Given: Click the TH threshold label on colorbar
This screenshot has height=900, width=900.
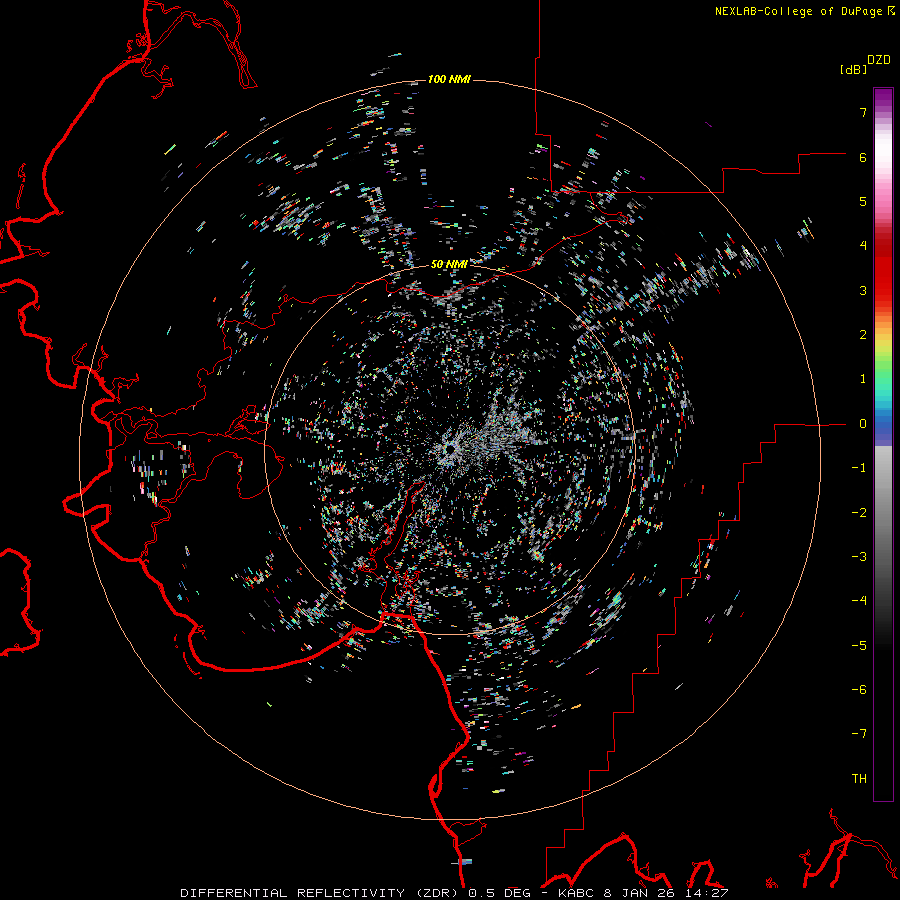Looking at the screenshot, I should [859, 779].
